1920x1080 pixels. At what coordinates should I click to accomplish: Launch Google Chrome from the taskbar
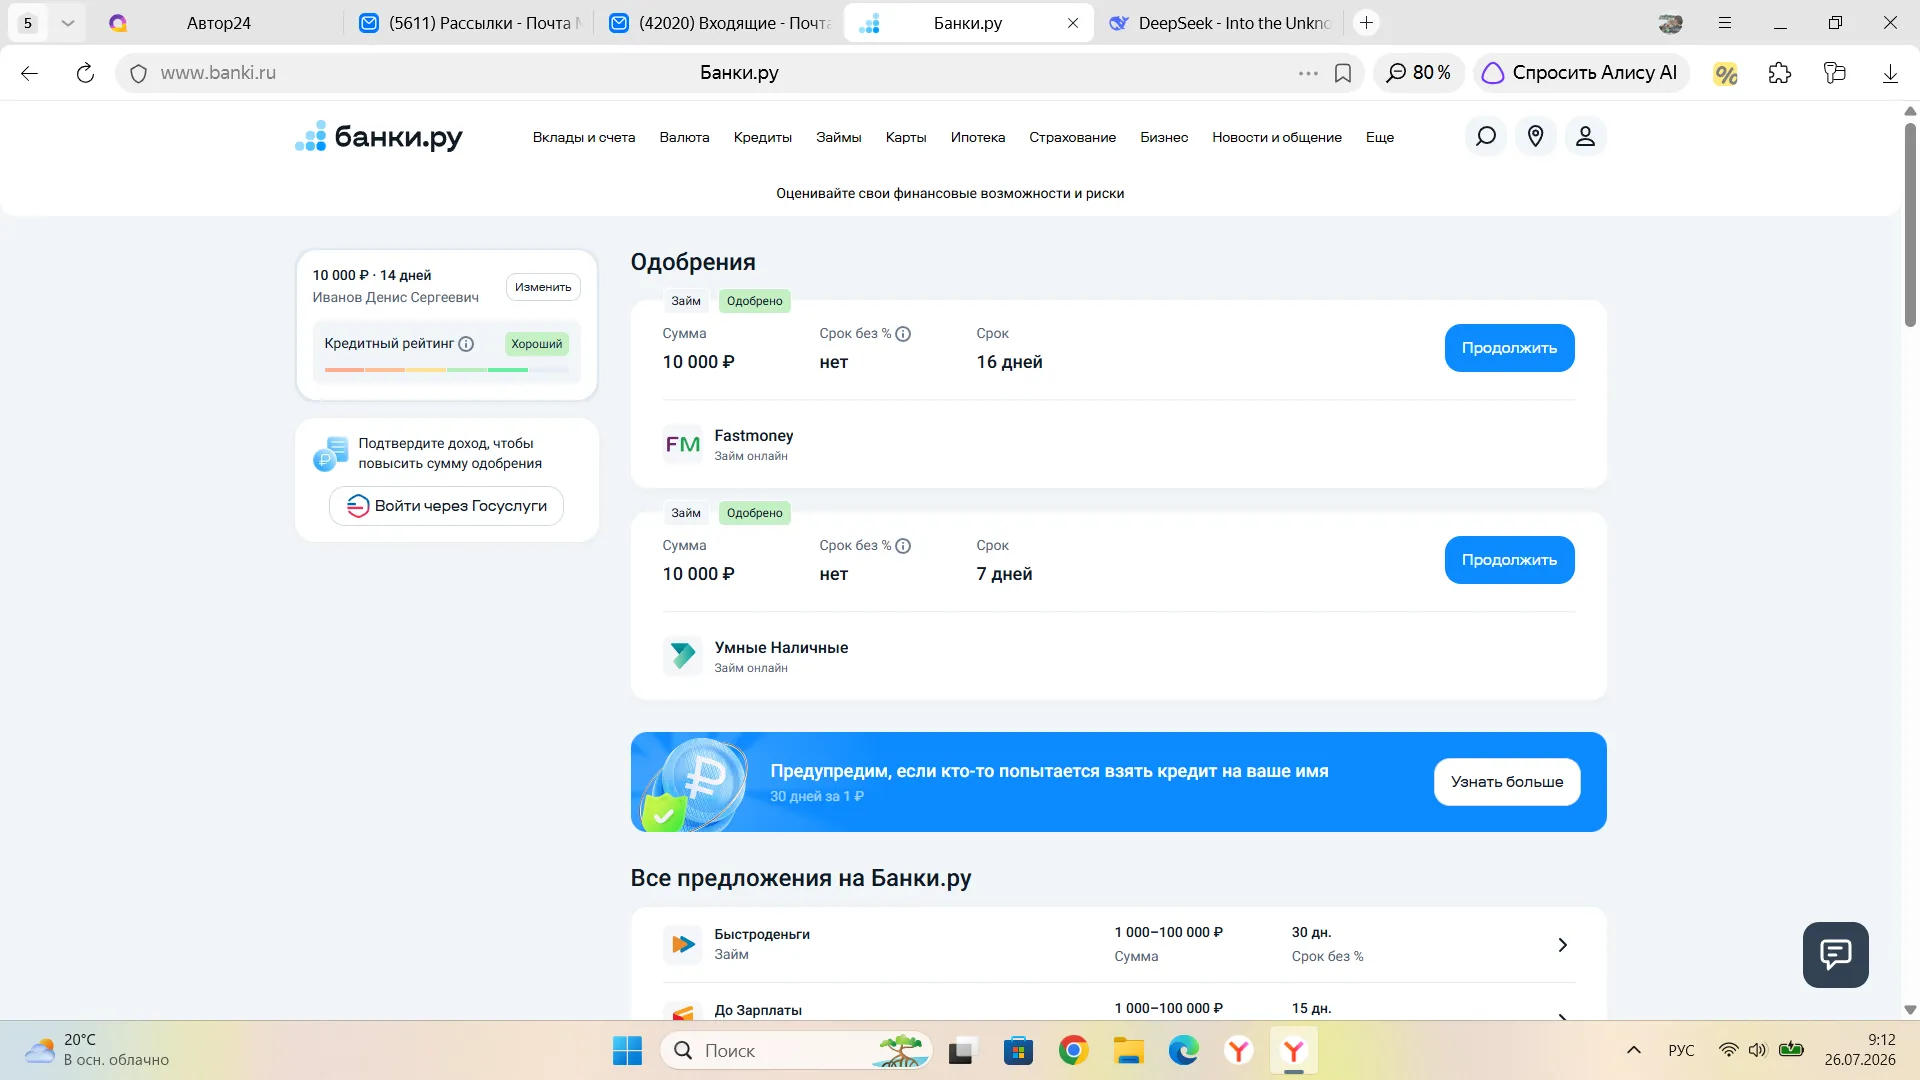point(1073,1051)
